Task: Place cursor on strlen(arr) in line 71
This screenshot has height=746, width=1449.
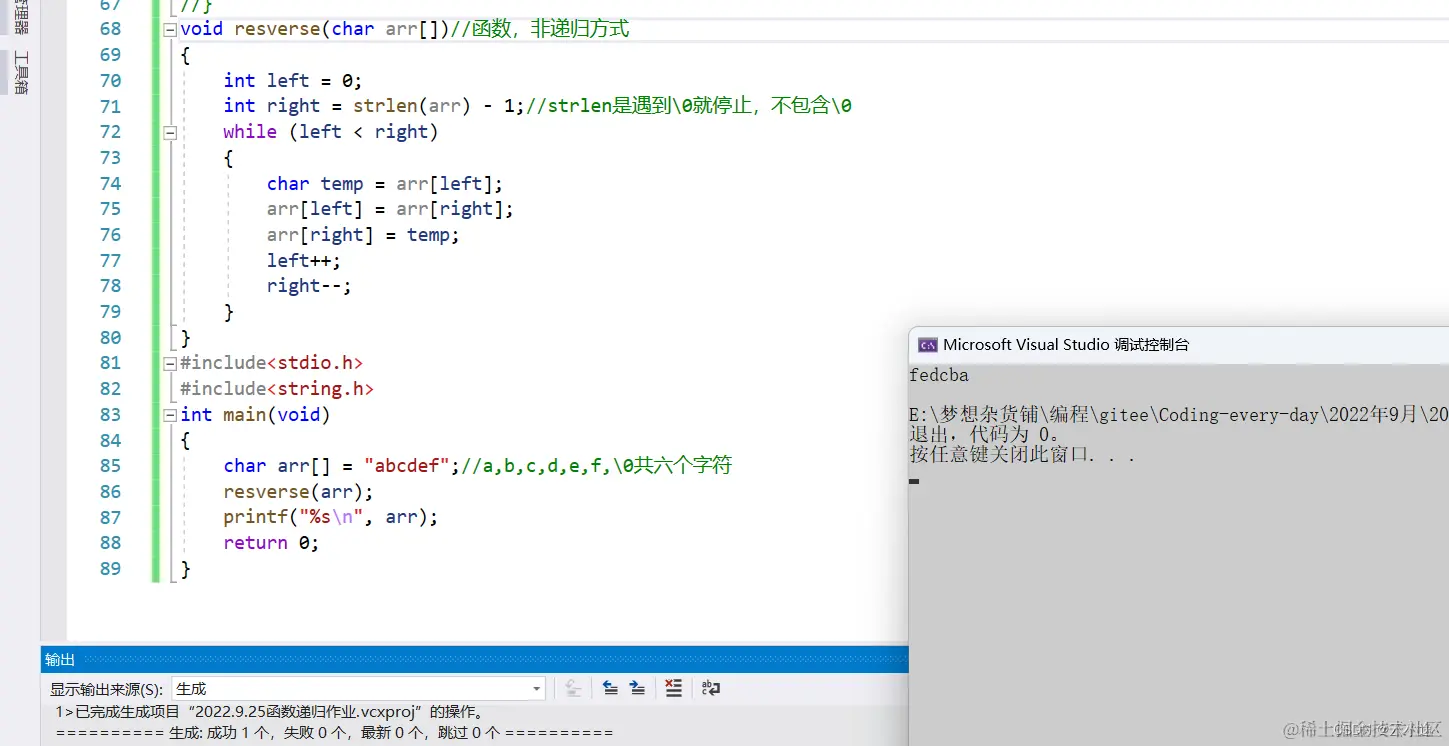Action: pos(412,106)
